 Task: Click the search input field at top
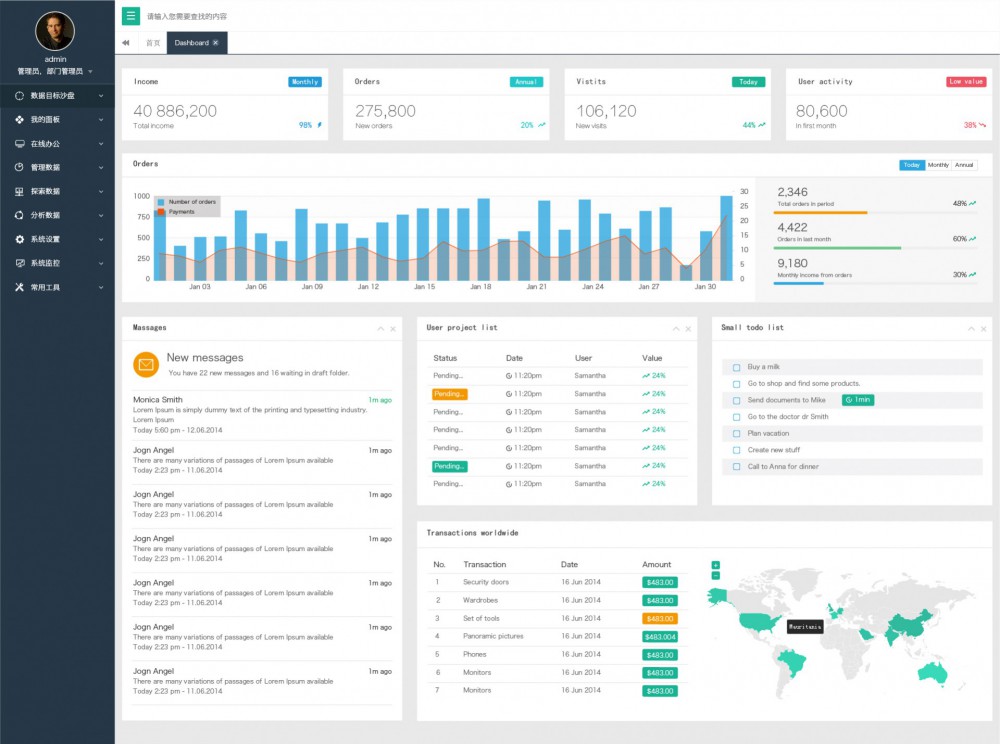pos(300,16)
